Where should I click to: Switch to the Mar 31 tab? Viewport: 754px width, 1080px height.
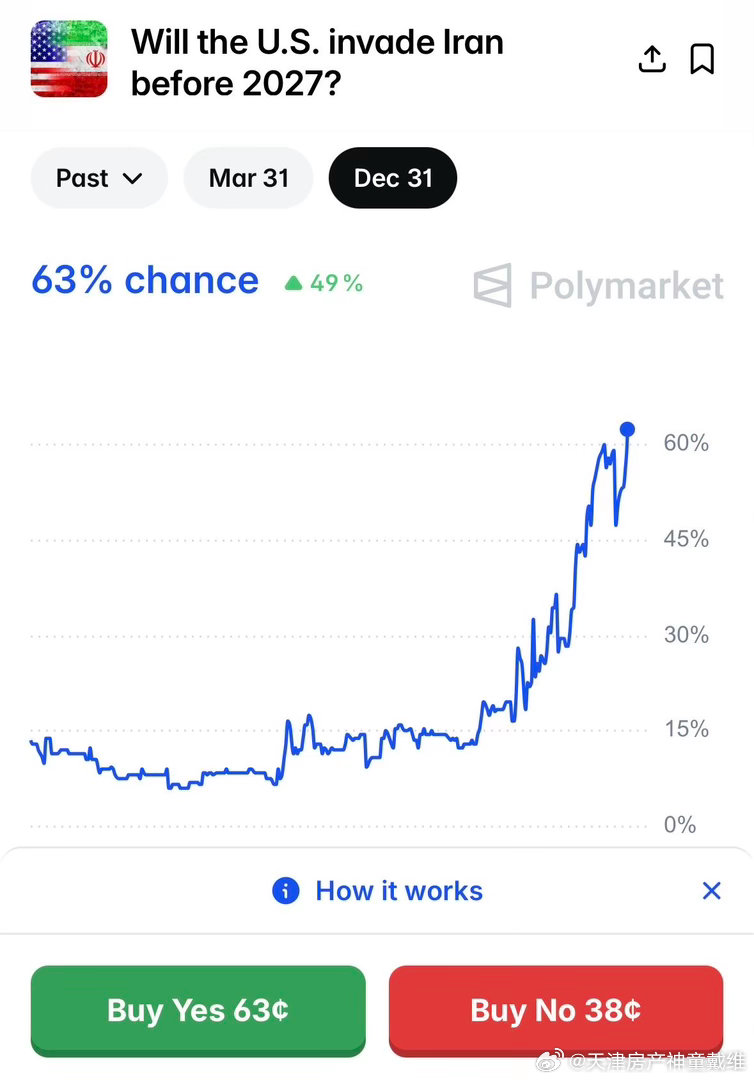[x=248, y=178]
